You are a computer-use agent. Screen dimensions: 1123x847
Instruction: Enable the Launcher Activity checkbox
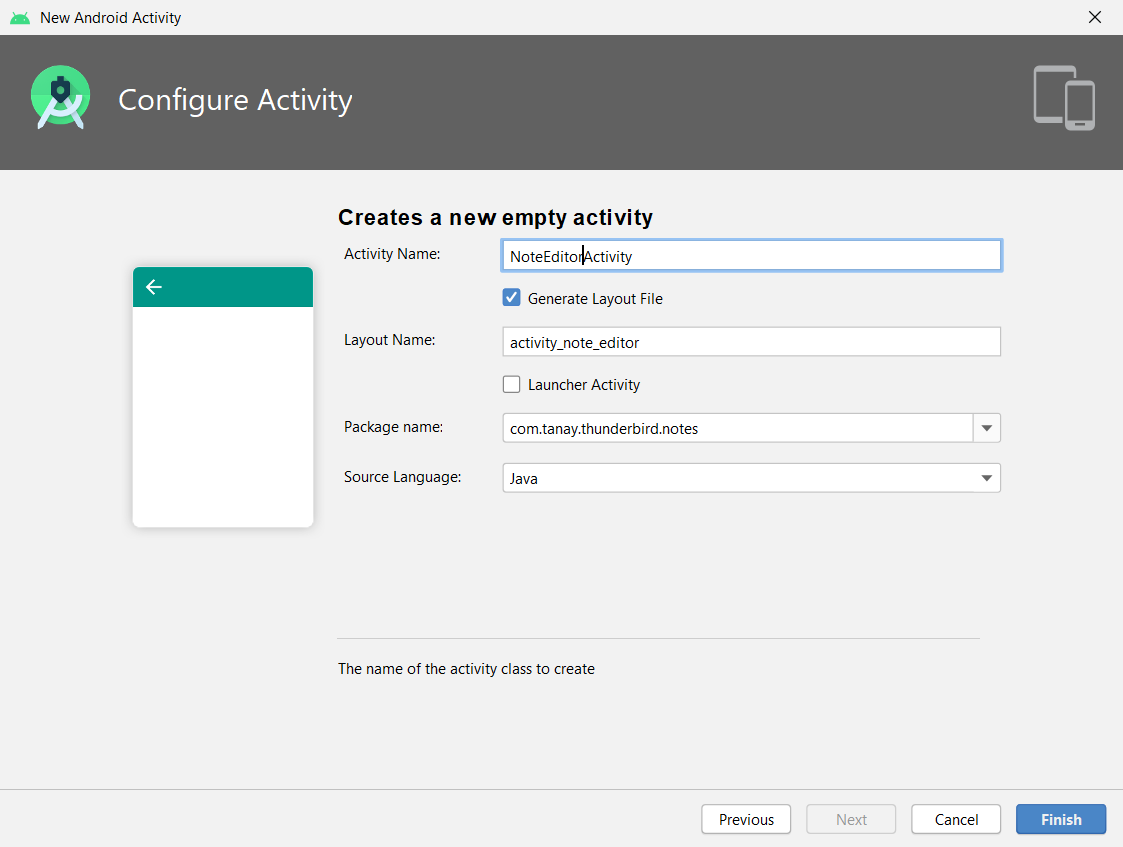pyautogui.click(x=511, y=384)
